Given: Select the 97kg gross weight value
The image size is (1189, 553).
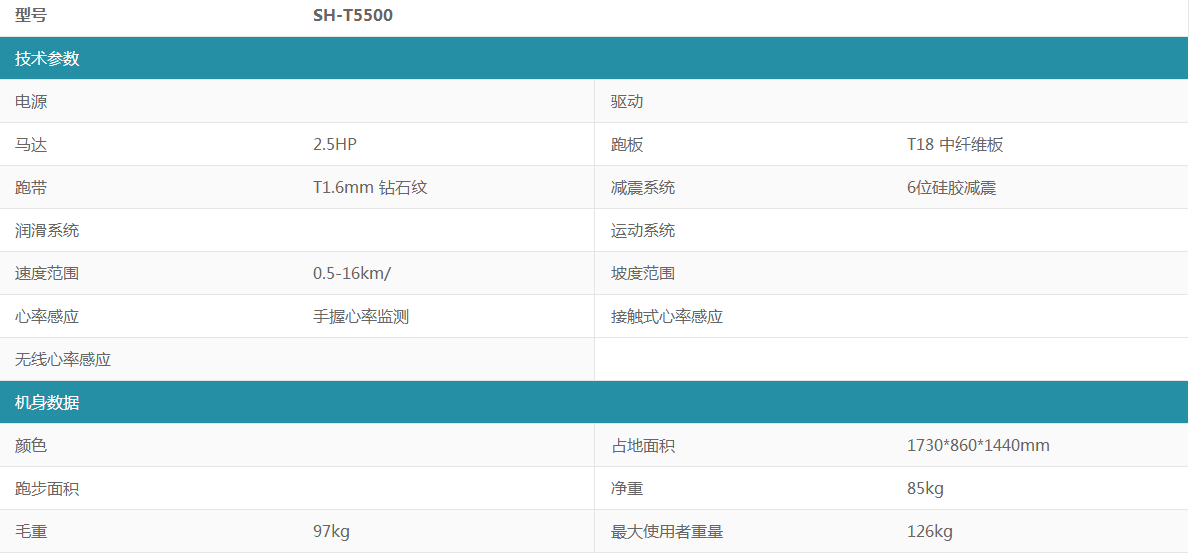Looking at the screenshot, I should 331,532.
